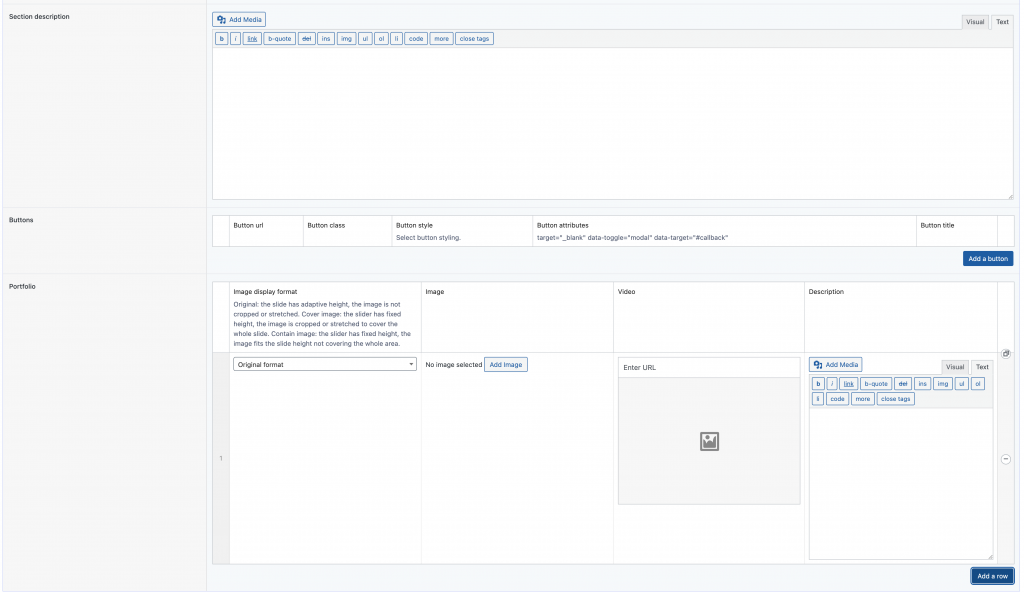The width and height of the screenshot is (1024, 592).
Task: Click close tags in Portfolio description toolbar
Action: tap(895, 399)
